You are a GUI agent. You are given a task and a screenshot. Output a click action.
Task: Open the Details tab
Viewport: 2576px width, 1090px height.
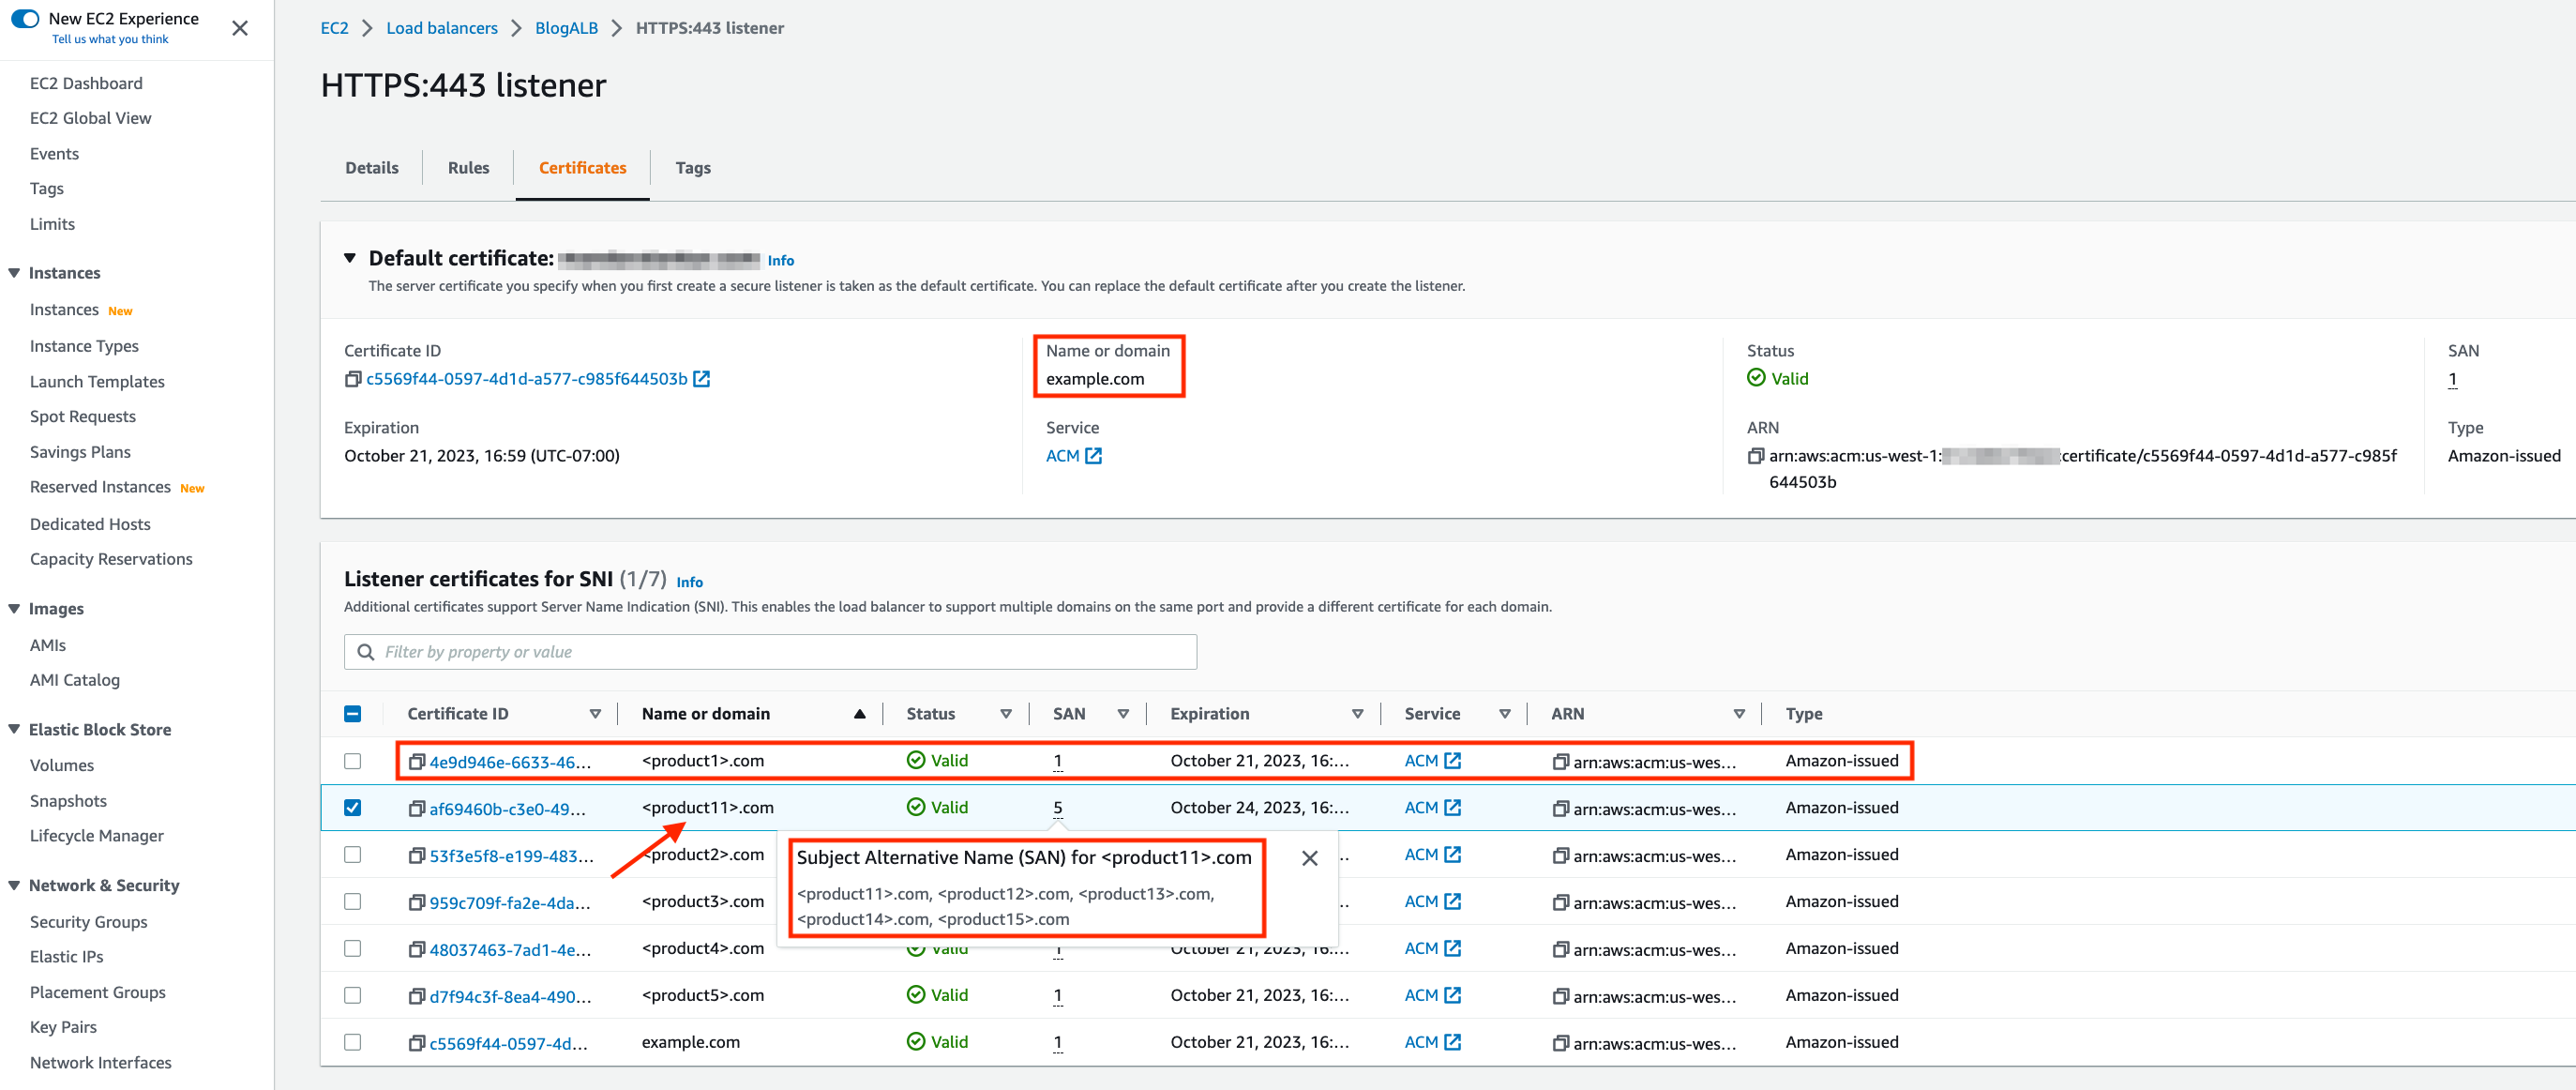[371, 167]
